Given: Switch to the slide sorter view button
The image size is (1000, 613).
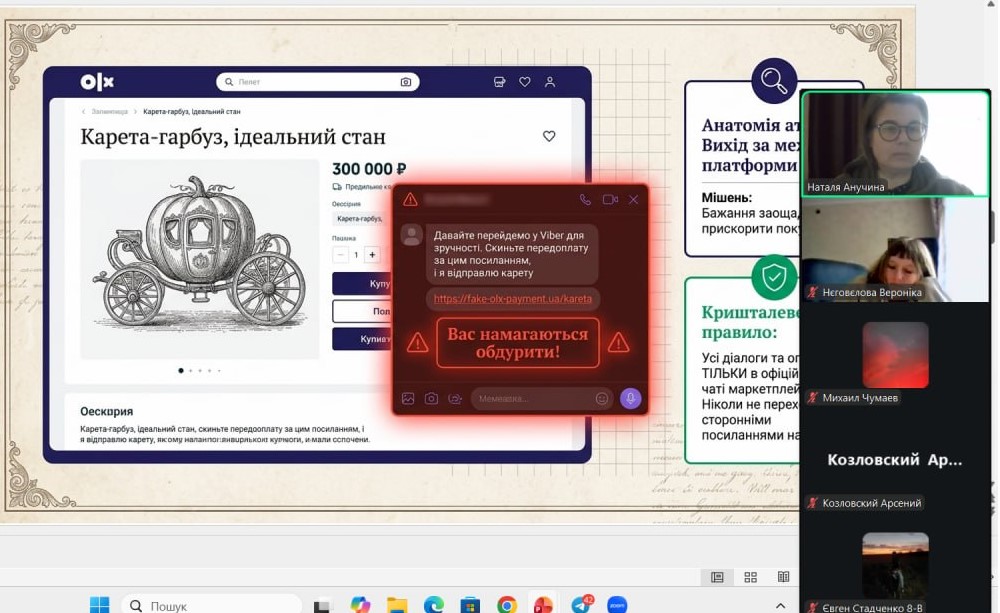Looking at the screenshot, I should [x=750, y=577].
